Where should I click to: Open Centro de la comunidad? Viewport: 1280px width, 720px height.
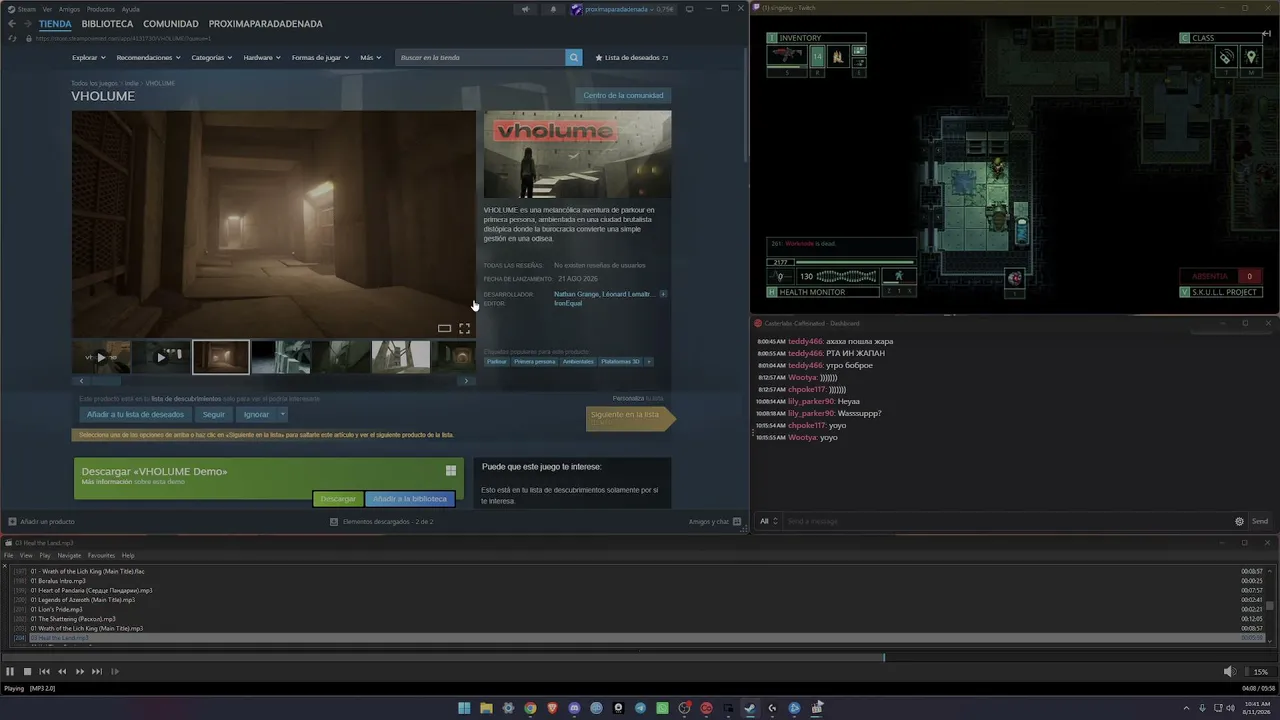pyautogui.click(x=623, y=95)
